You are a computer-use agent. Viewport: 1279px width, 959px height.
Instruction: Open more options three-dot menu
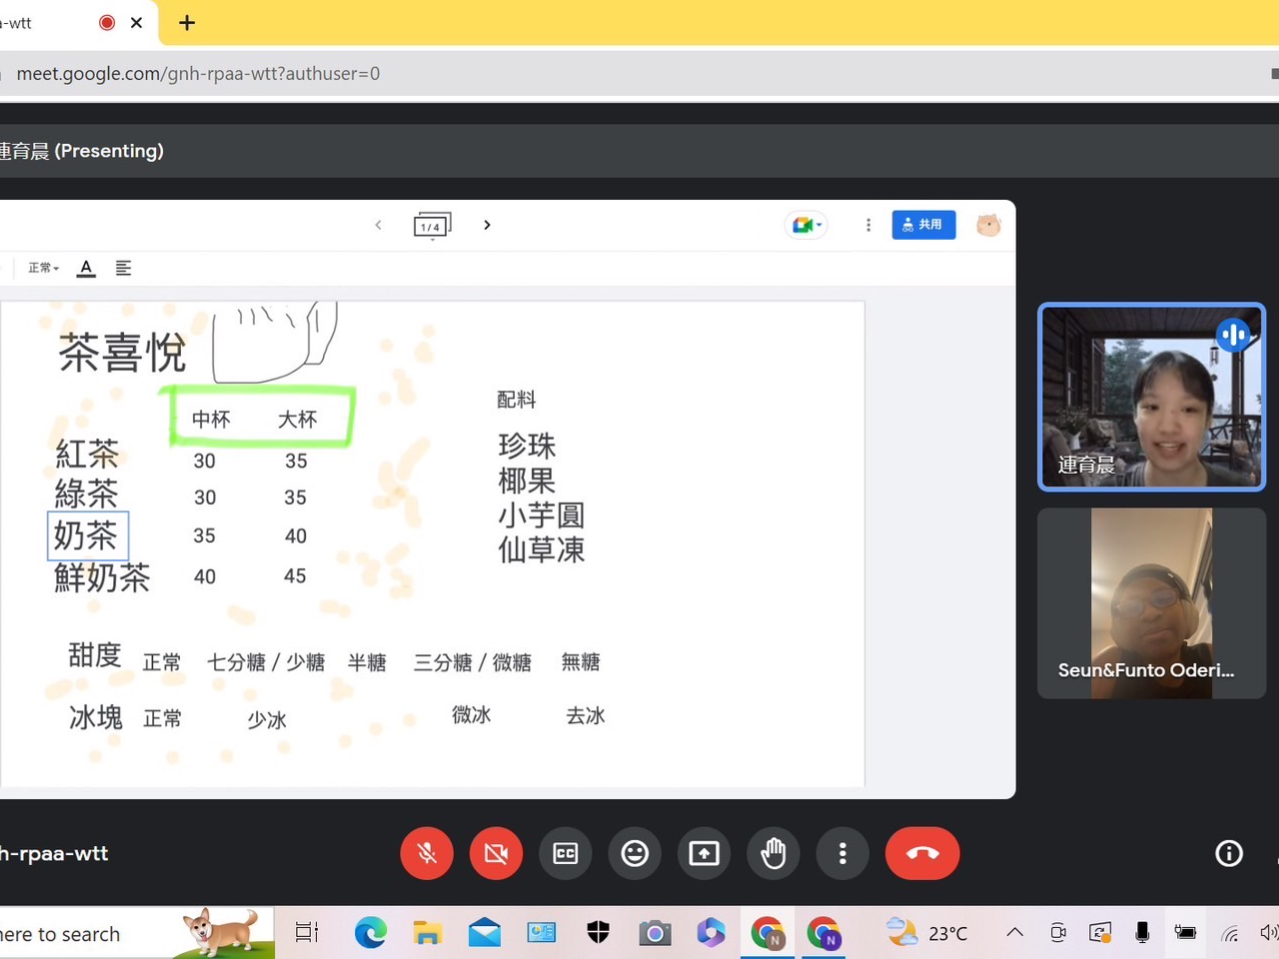coord(842,853)
